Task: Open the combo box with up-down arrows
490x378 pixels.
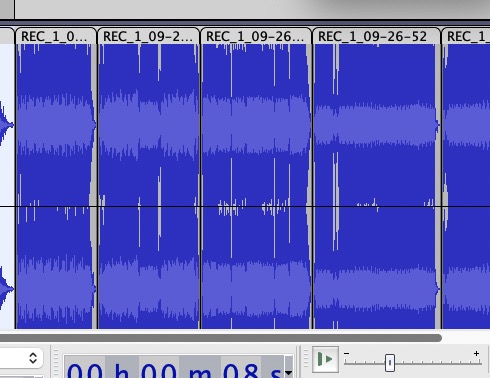Action: 21,358
